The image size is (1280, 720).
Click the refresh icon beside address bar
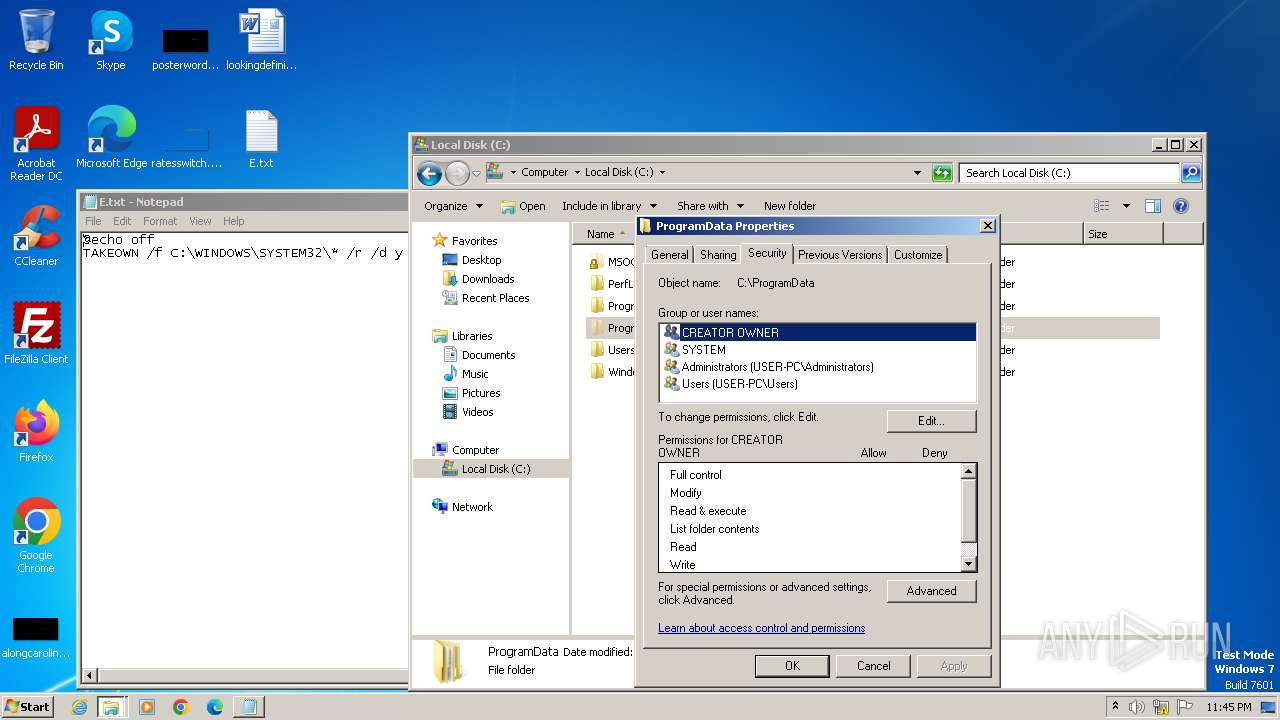(942, 173)
